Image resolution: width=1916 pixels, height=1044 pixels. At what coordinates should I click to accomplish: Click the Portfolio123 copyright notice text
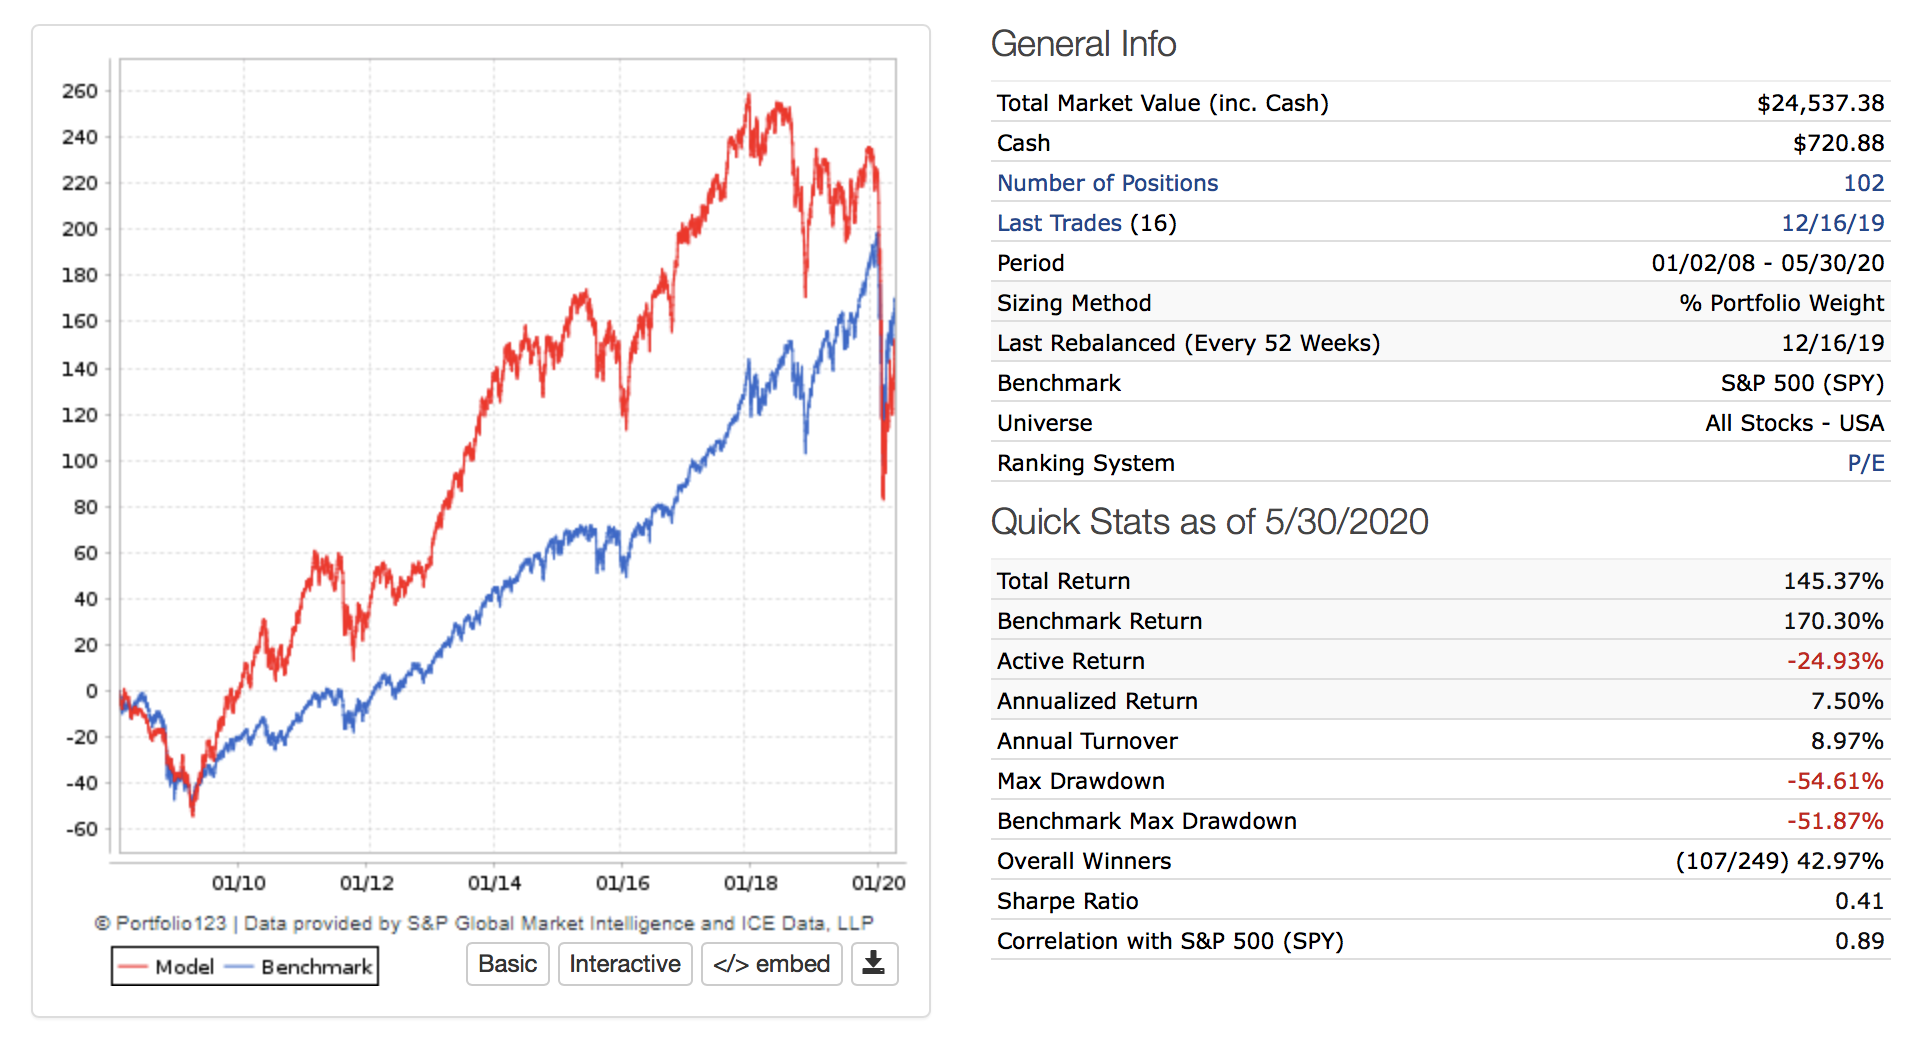click(484, 923)
